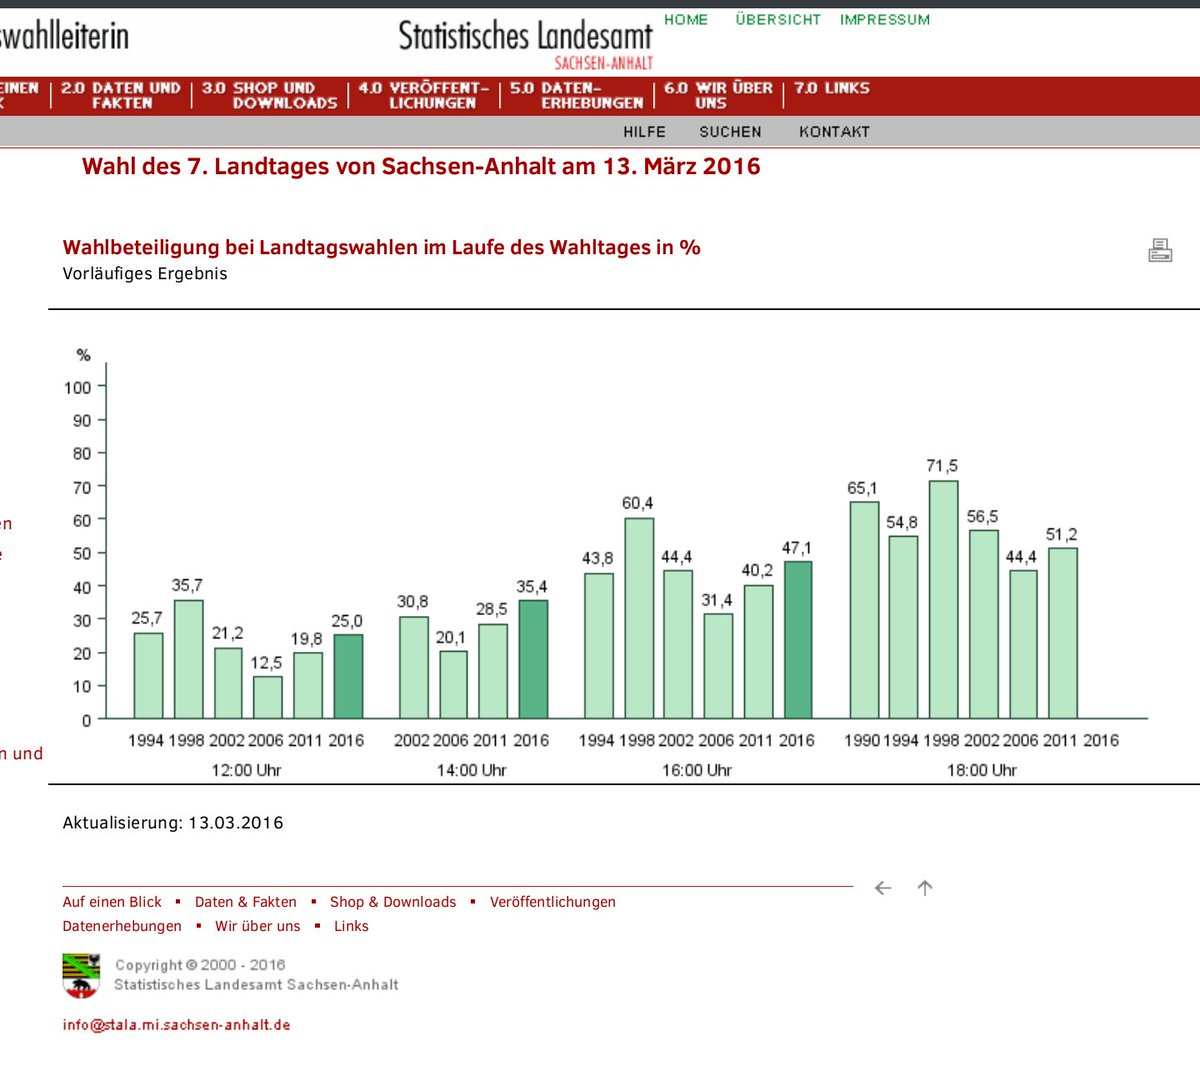1200x1071 pixels.
Task: Open 4.0 Veröffentlichungen from the red menu
Action: (424, 94)
